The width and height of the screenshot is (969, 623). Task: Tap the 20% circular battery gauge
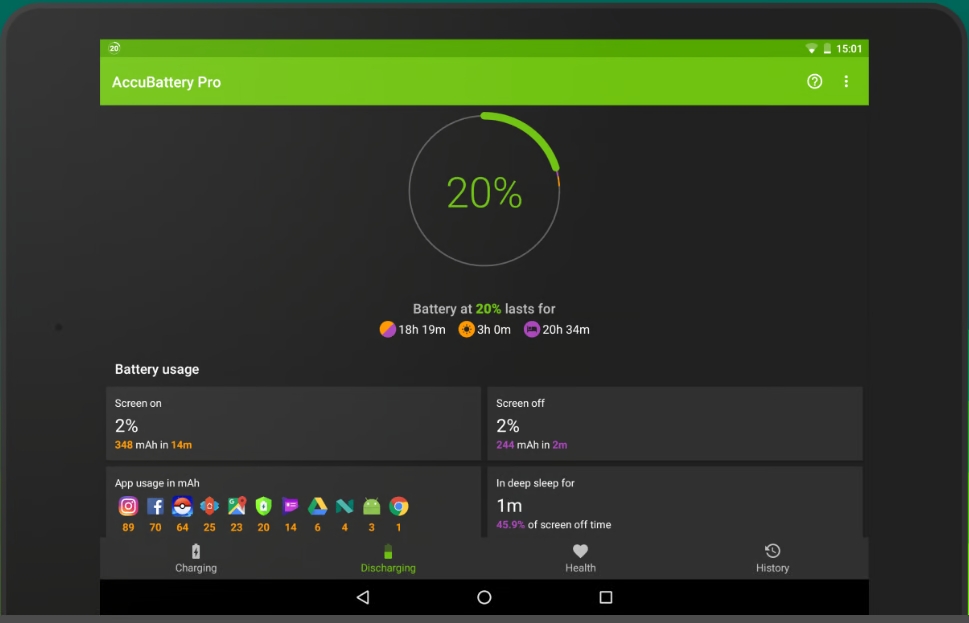[484, 192]
